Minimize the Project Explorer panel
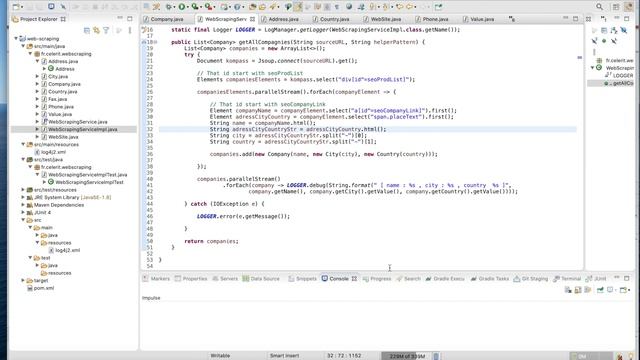 [x=120, y=18]
